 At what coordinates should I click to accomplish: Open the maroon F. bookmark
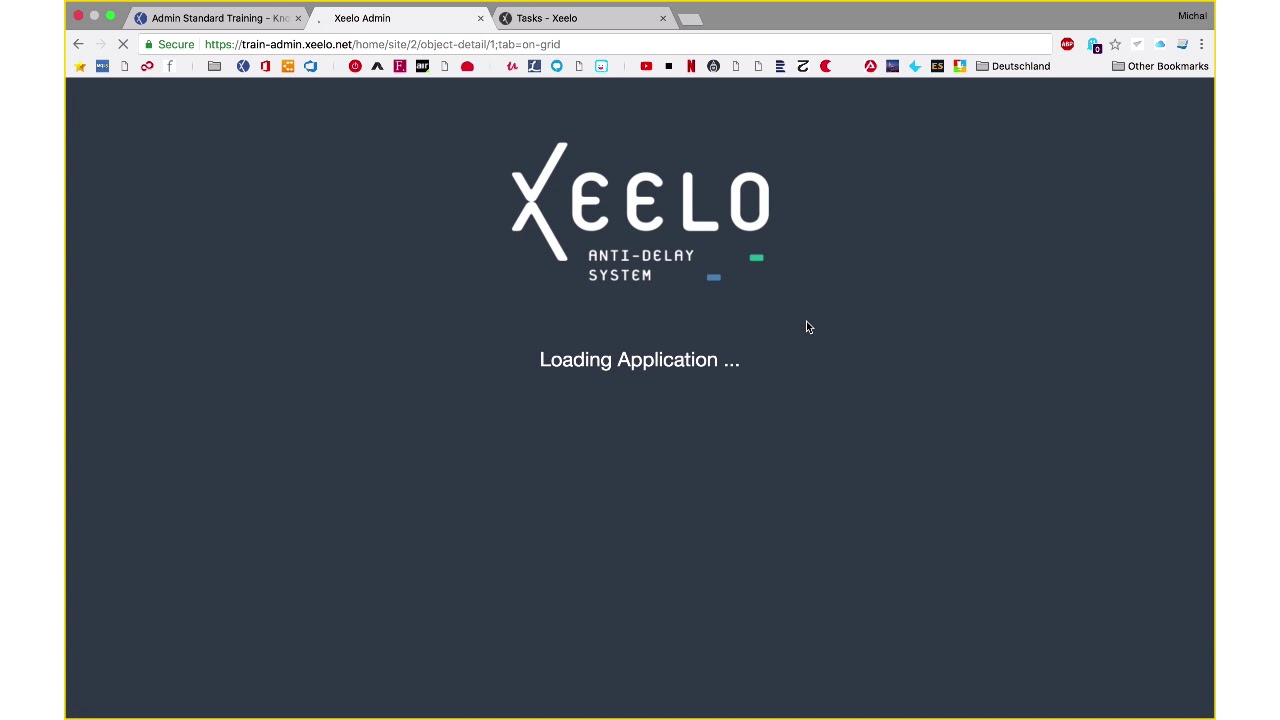tap(400, 66)
